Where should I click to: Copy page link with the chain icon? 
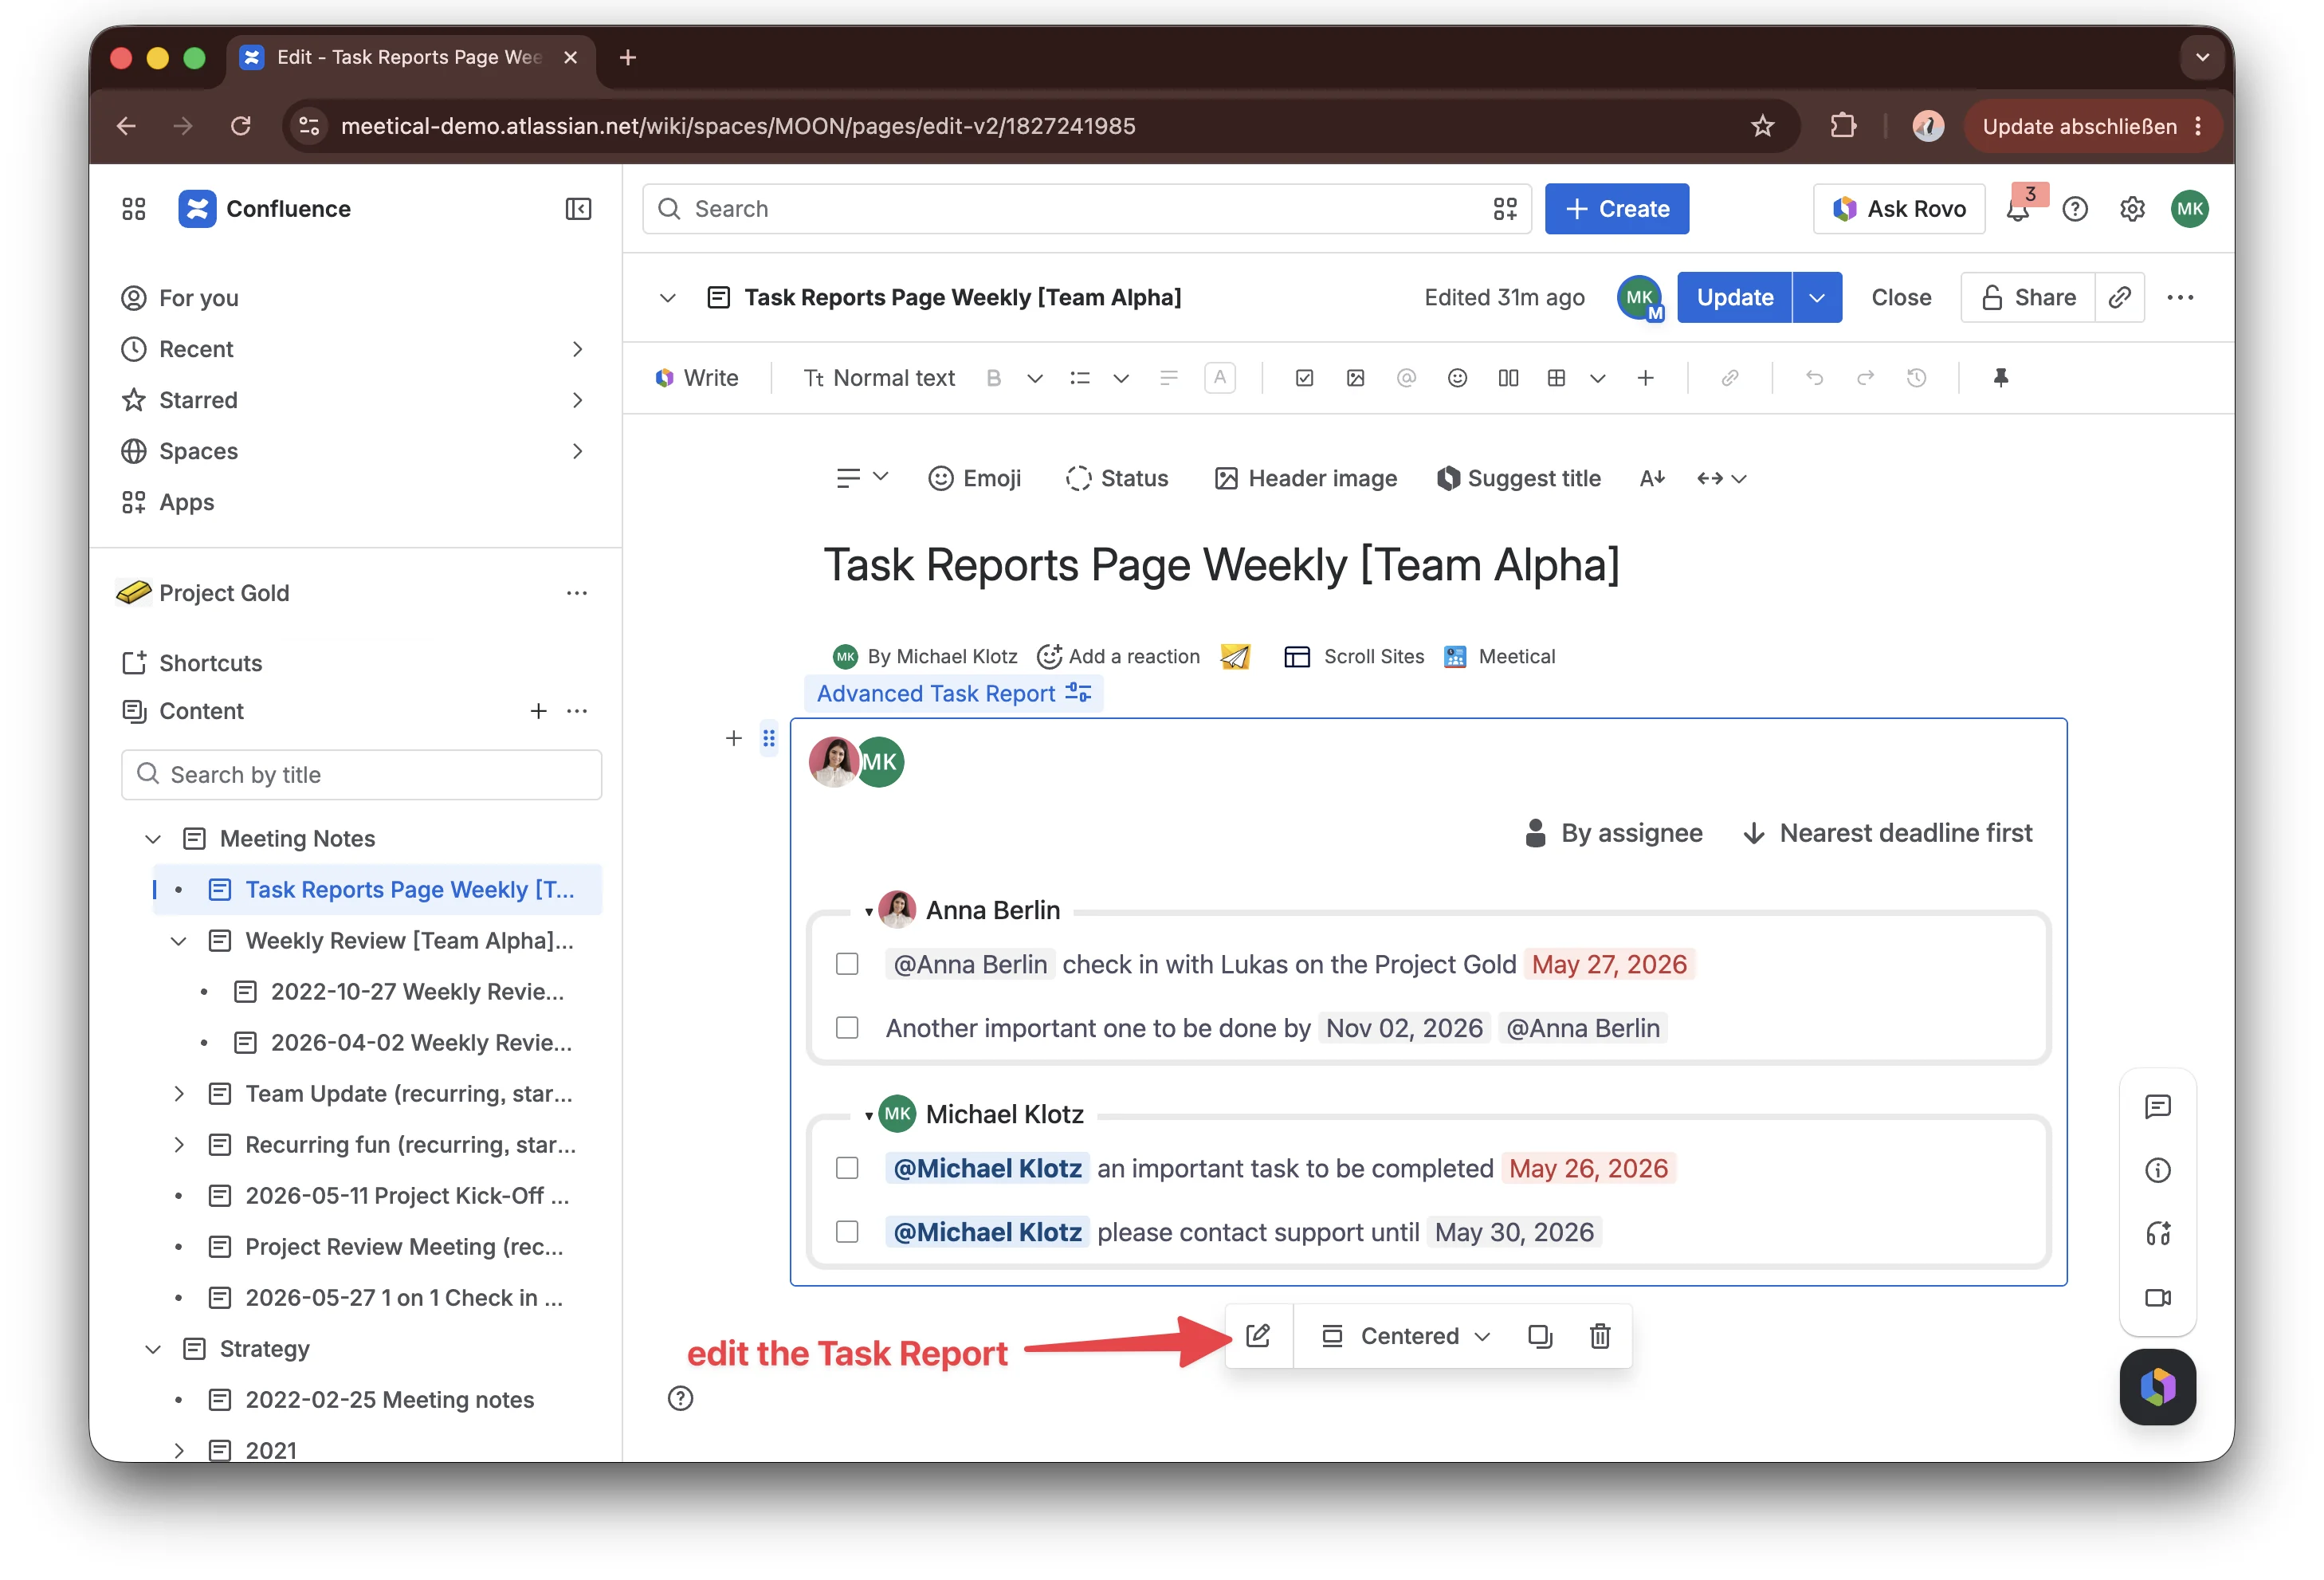[x=2119, y=297]
